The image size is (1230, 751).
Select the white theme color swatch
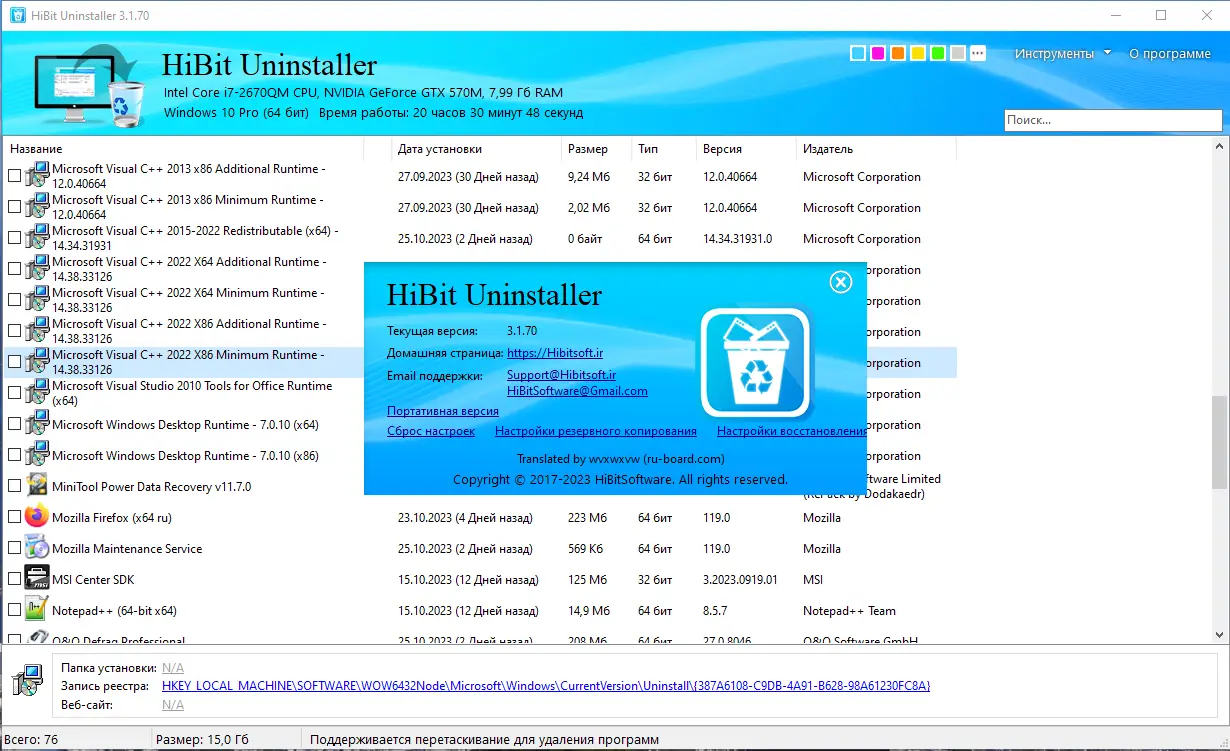pos(858,53)
